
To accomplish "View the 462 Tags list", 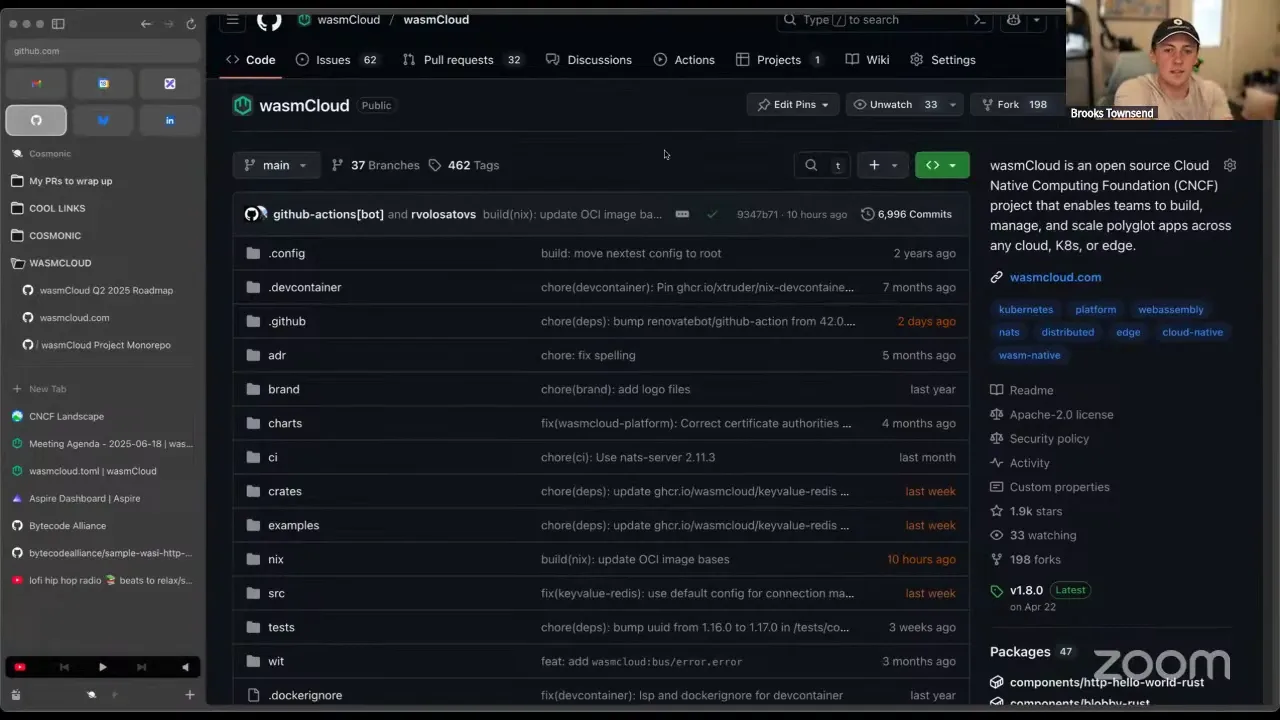I will click(x=464, y=165).
